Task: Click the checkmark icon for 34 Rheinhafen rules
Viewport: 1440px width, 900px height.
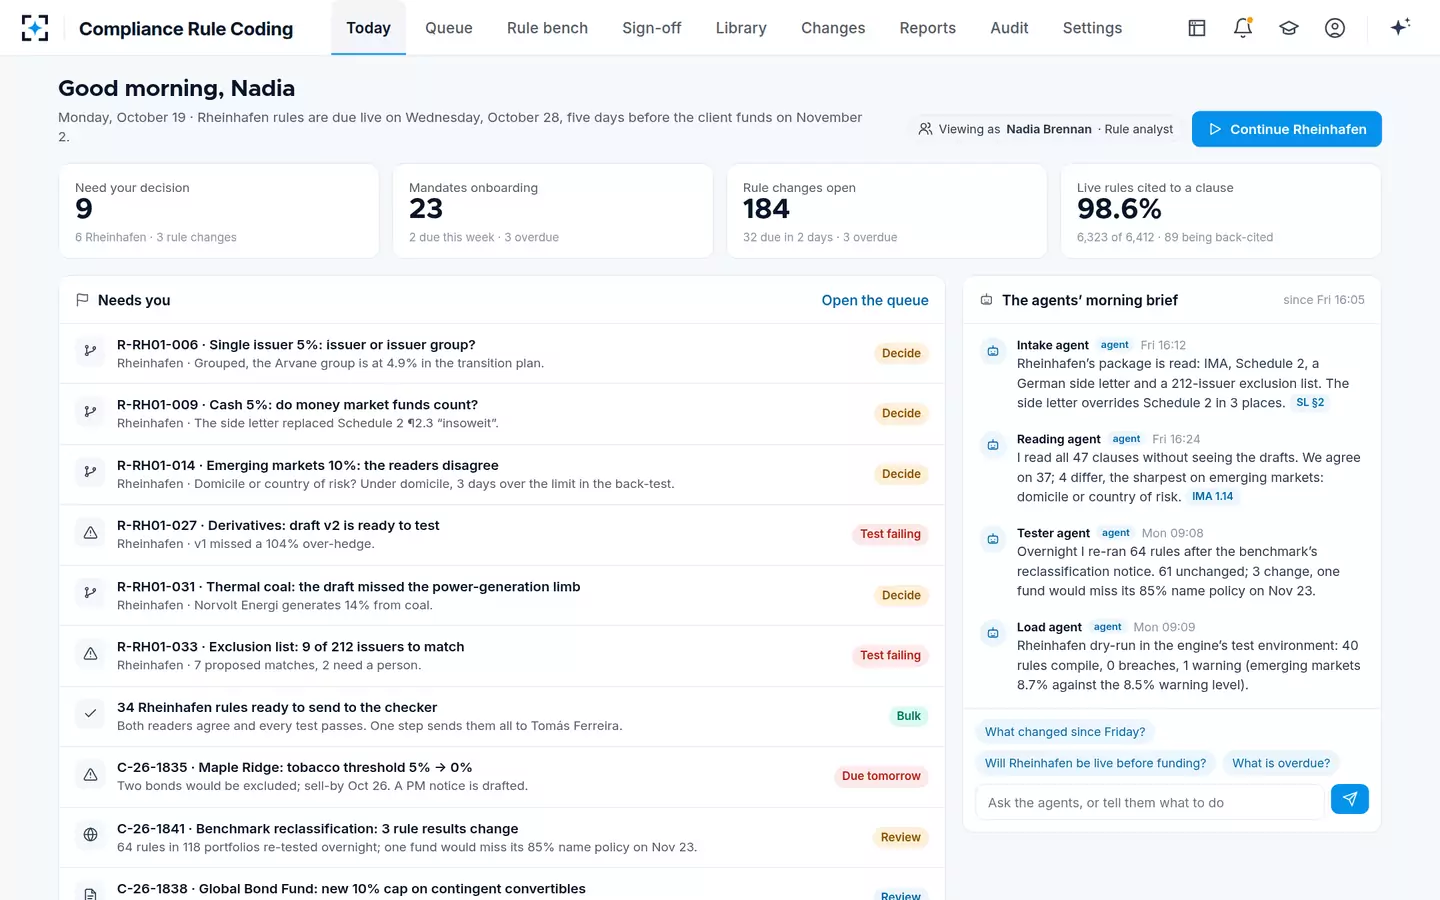Action: point(90,714)
